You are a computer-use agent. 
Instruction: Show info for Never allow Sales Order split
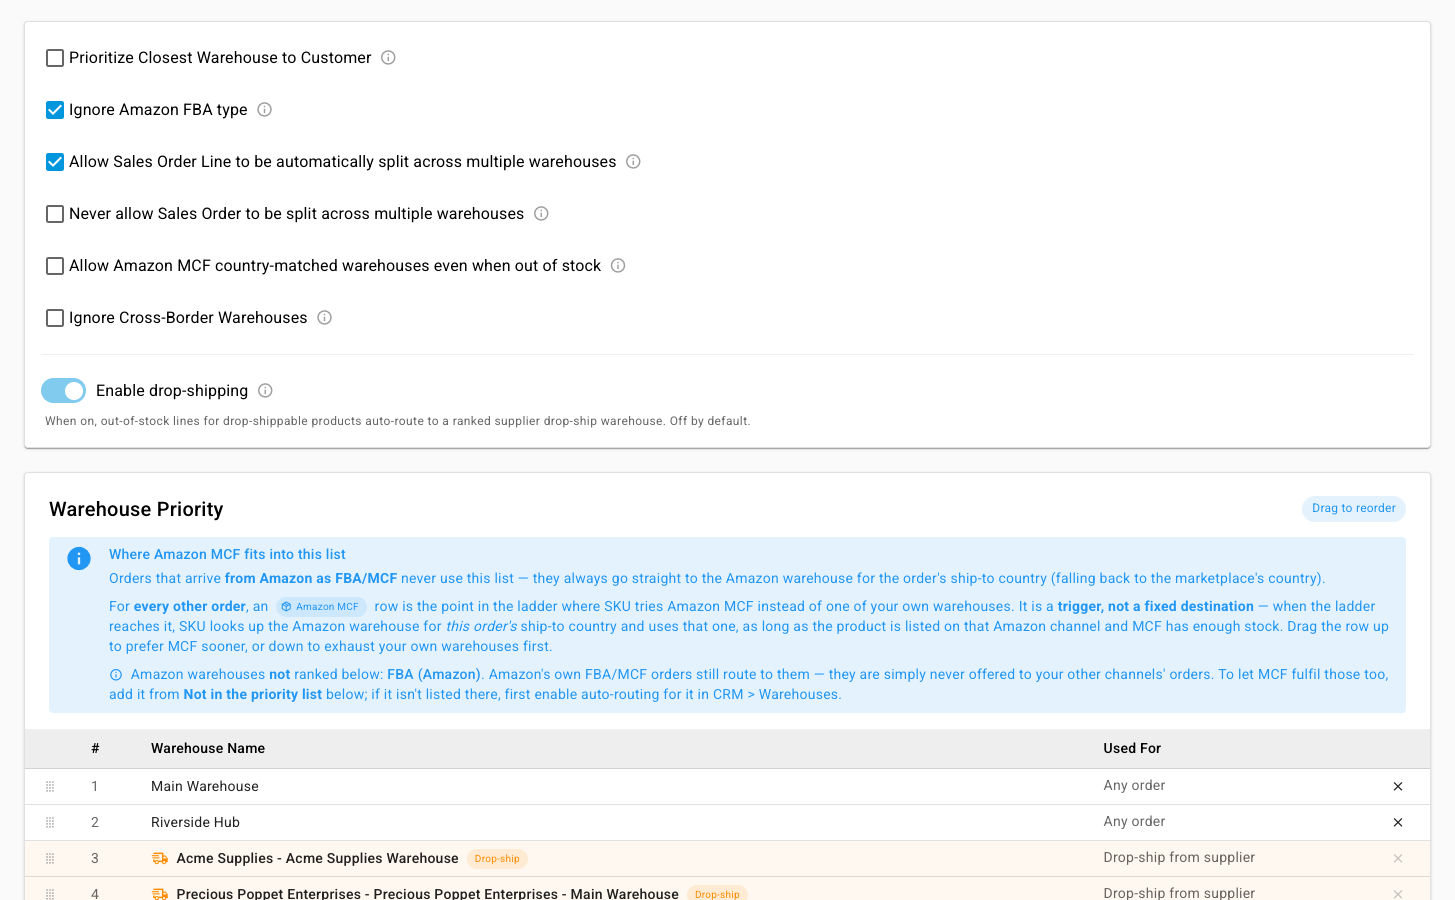click(541, 214)
